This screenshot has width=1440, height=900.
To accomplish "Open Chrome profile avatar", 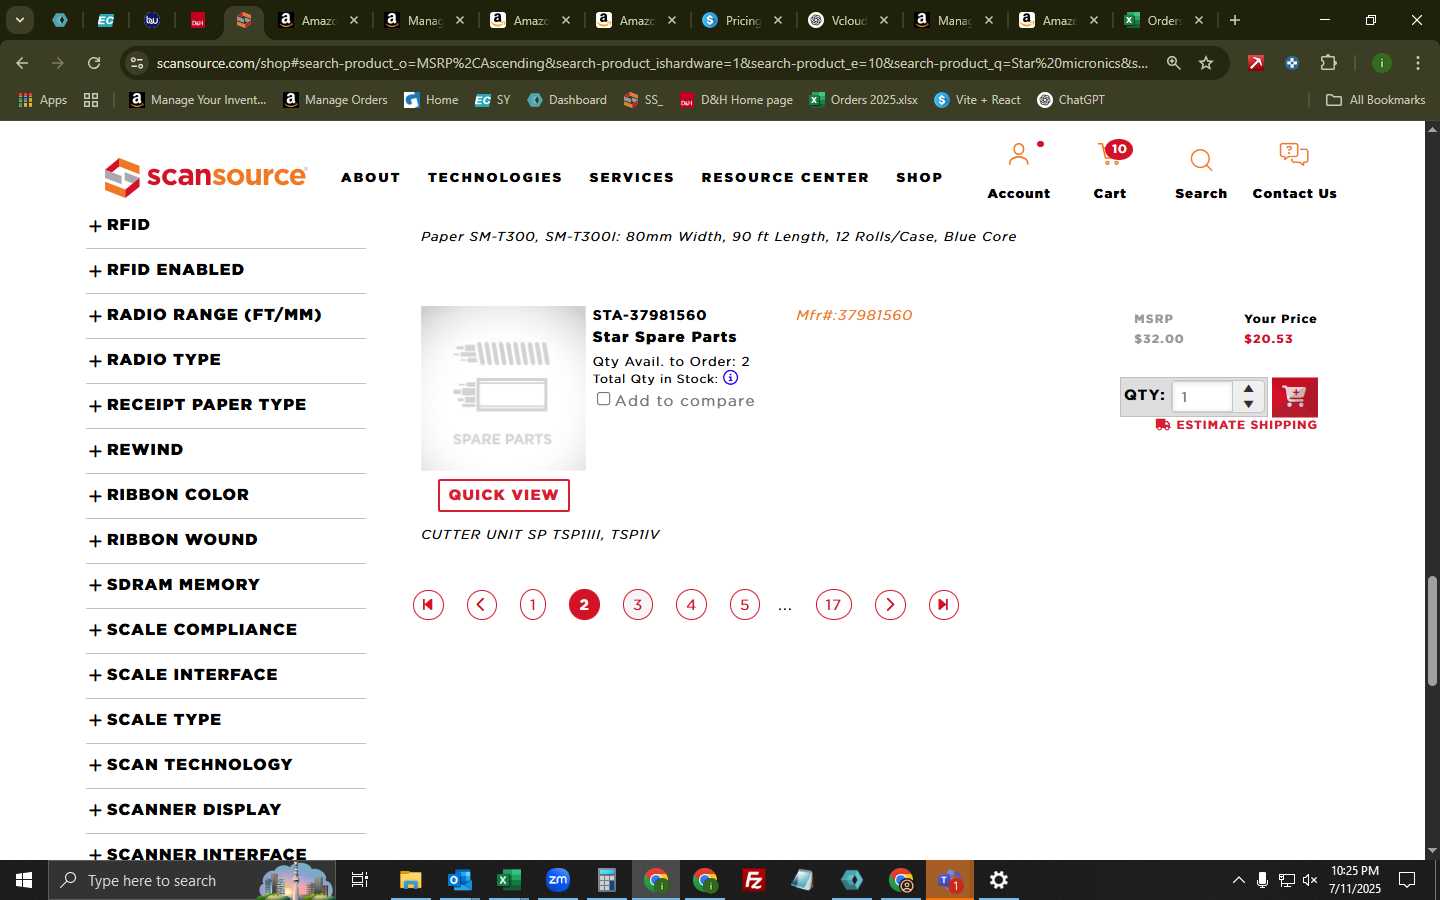I will tap(1381, 63).
